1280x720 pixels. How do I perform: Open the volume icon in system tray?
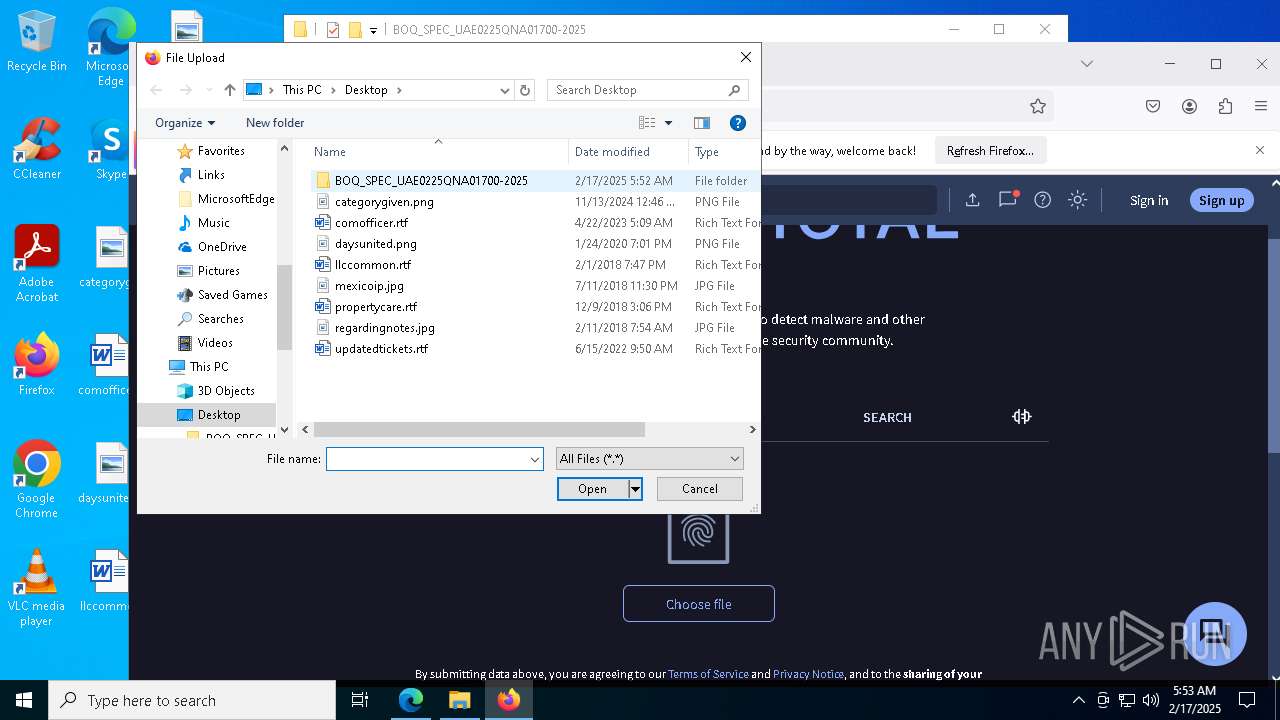click(1151, 700)
